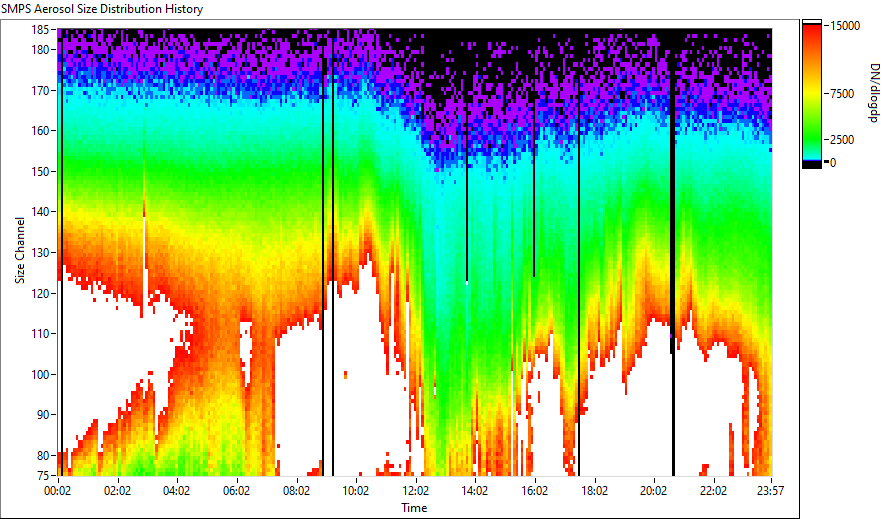Viewport: 884px width, 519px height.
Task: Click the 0 color scale minimum value
Action: 833,162
